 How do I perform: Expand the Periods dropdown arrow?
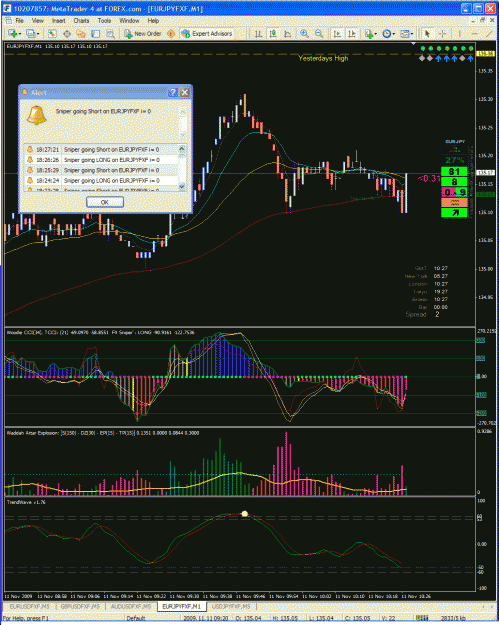394,34
